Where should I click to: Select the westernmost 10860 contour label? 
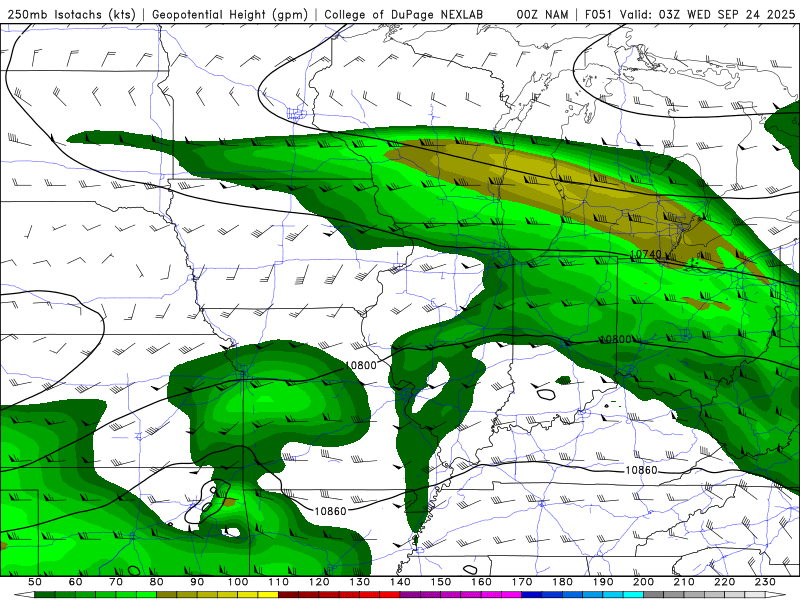tap(330, 511)
